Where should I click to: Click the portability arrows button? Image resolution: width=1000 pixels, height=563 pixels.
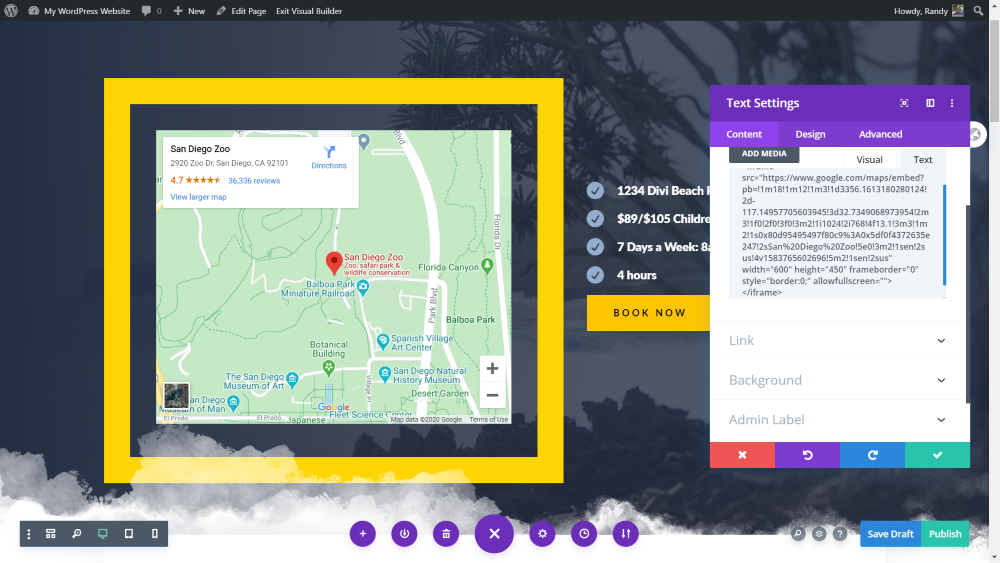[x=626, y=534]
